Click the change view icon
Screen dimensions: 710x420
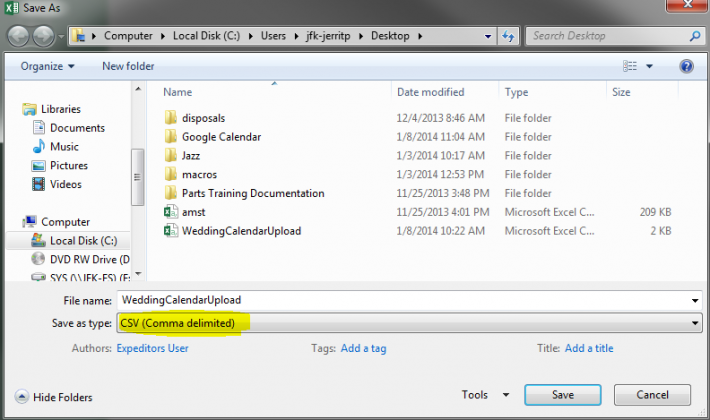point(630,66)
